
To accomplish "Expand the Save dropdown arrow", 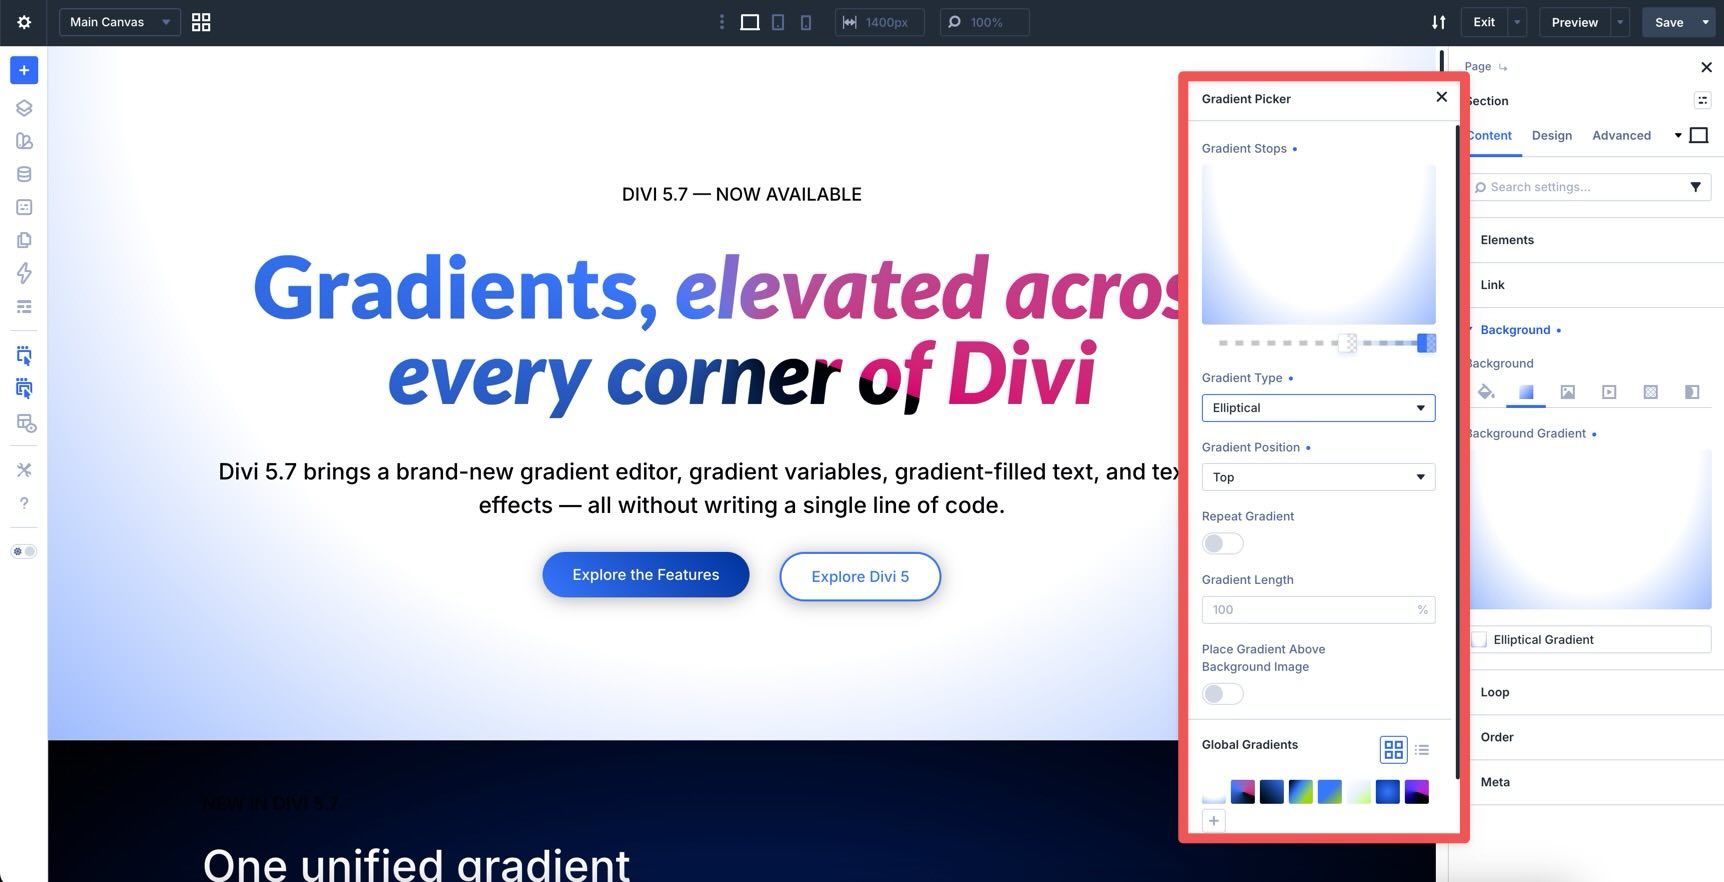I will 1706,22.
